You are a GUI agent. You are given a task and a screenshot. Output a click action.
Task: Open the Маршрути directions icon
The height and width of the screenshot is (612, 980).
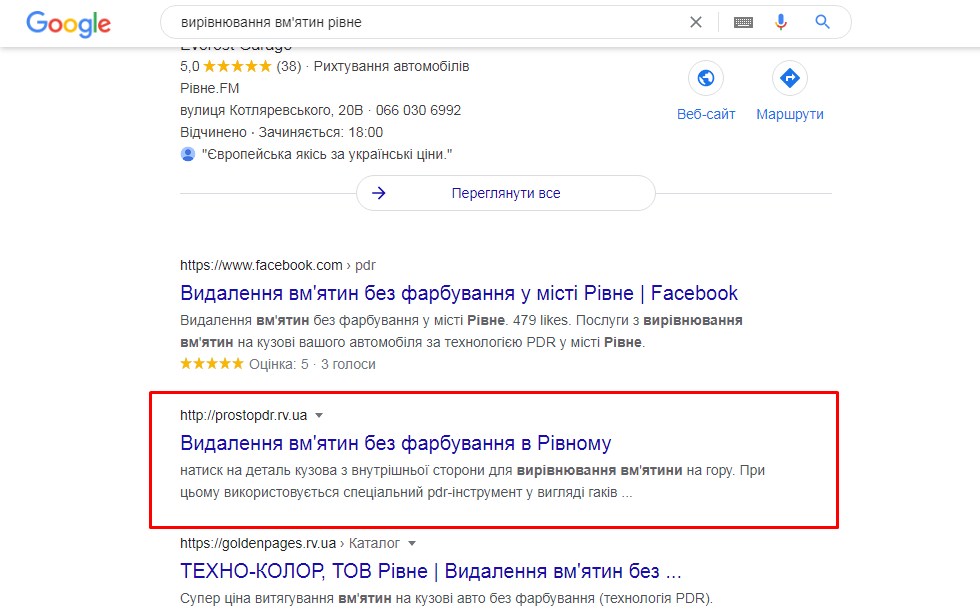(790, 78)
